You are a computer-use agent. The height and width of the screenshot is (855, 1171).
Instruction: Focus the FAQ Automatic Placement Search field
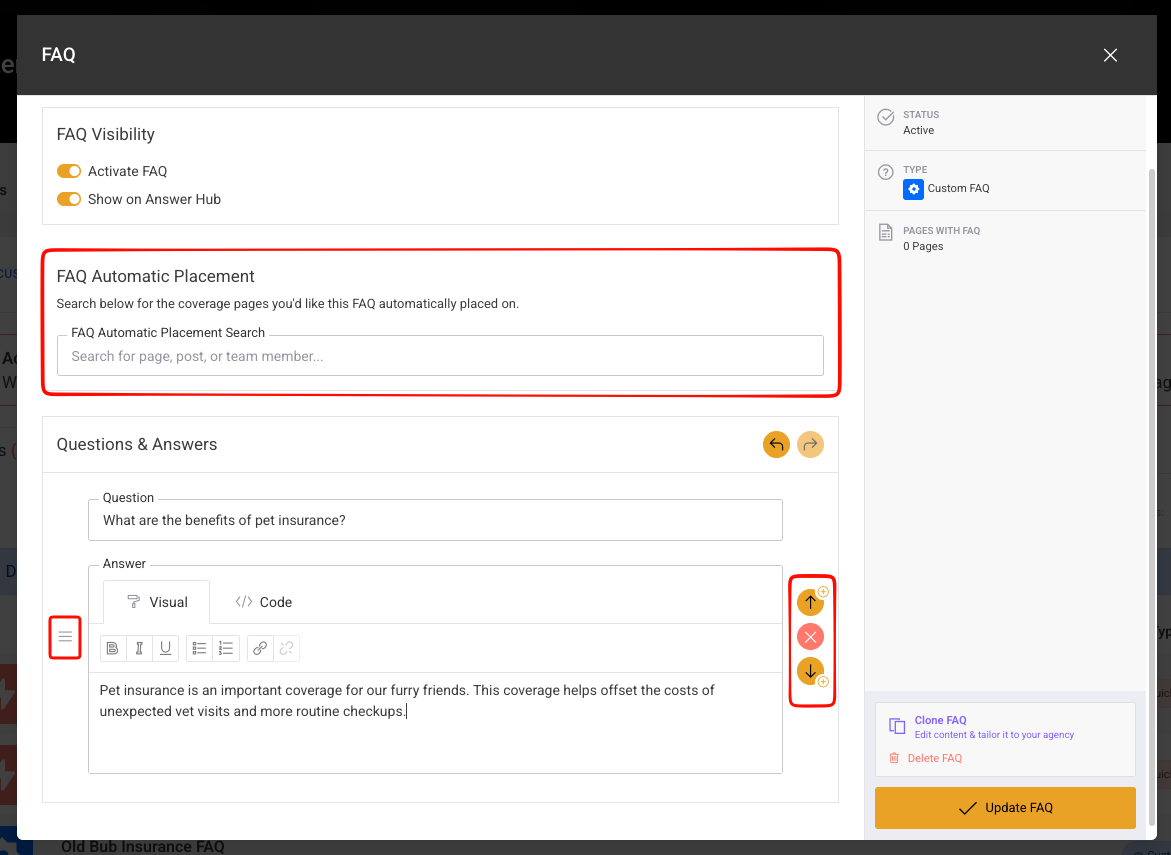(x=440, y=356)
